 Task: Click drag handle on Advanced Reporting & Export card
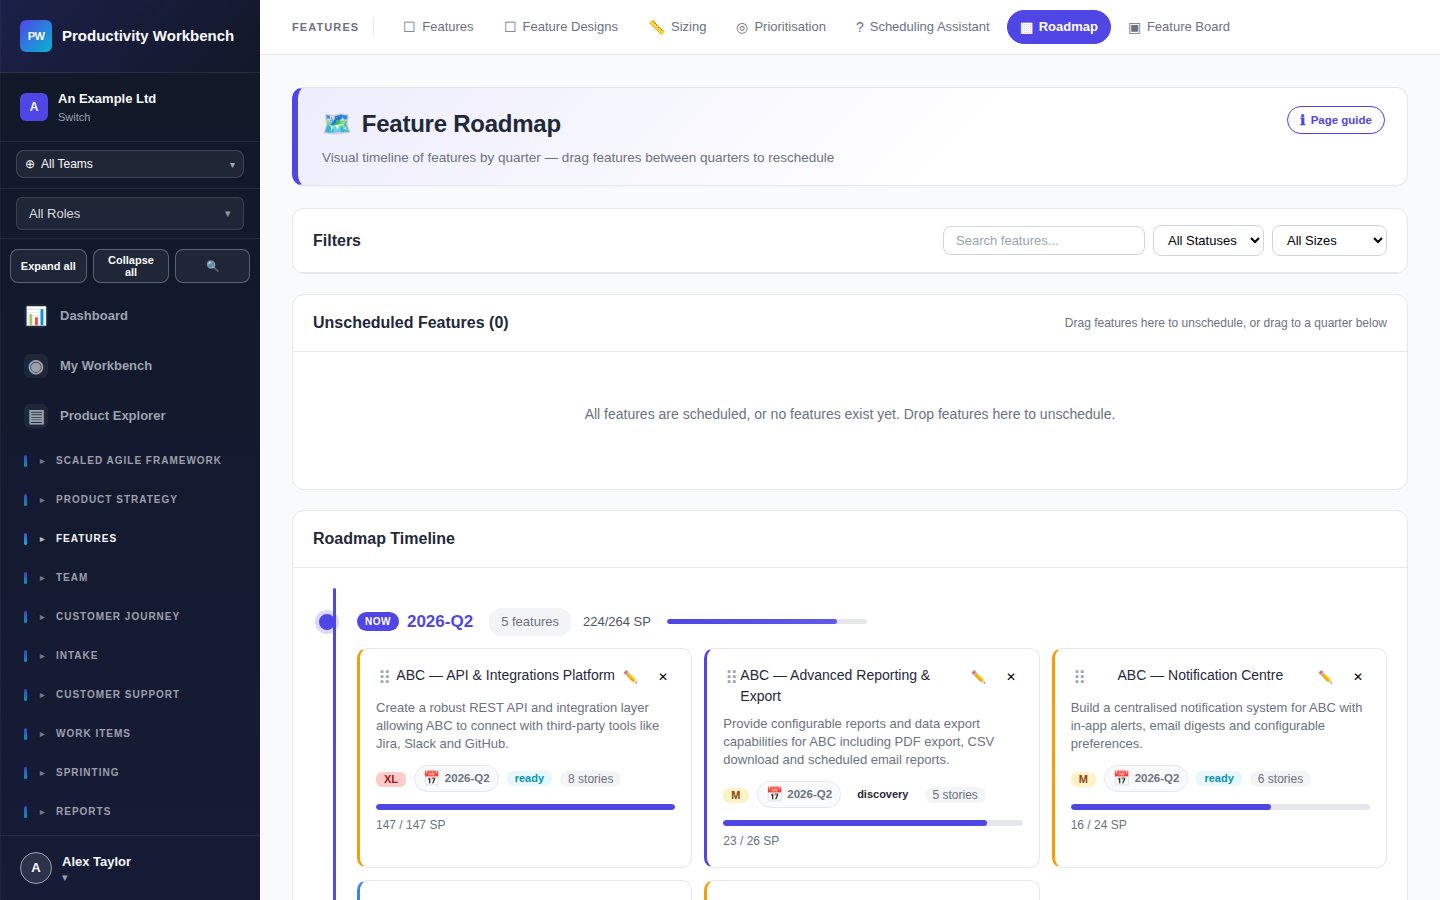731,677
